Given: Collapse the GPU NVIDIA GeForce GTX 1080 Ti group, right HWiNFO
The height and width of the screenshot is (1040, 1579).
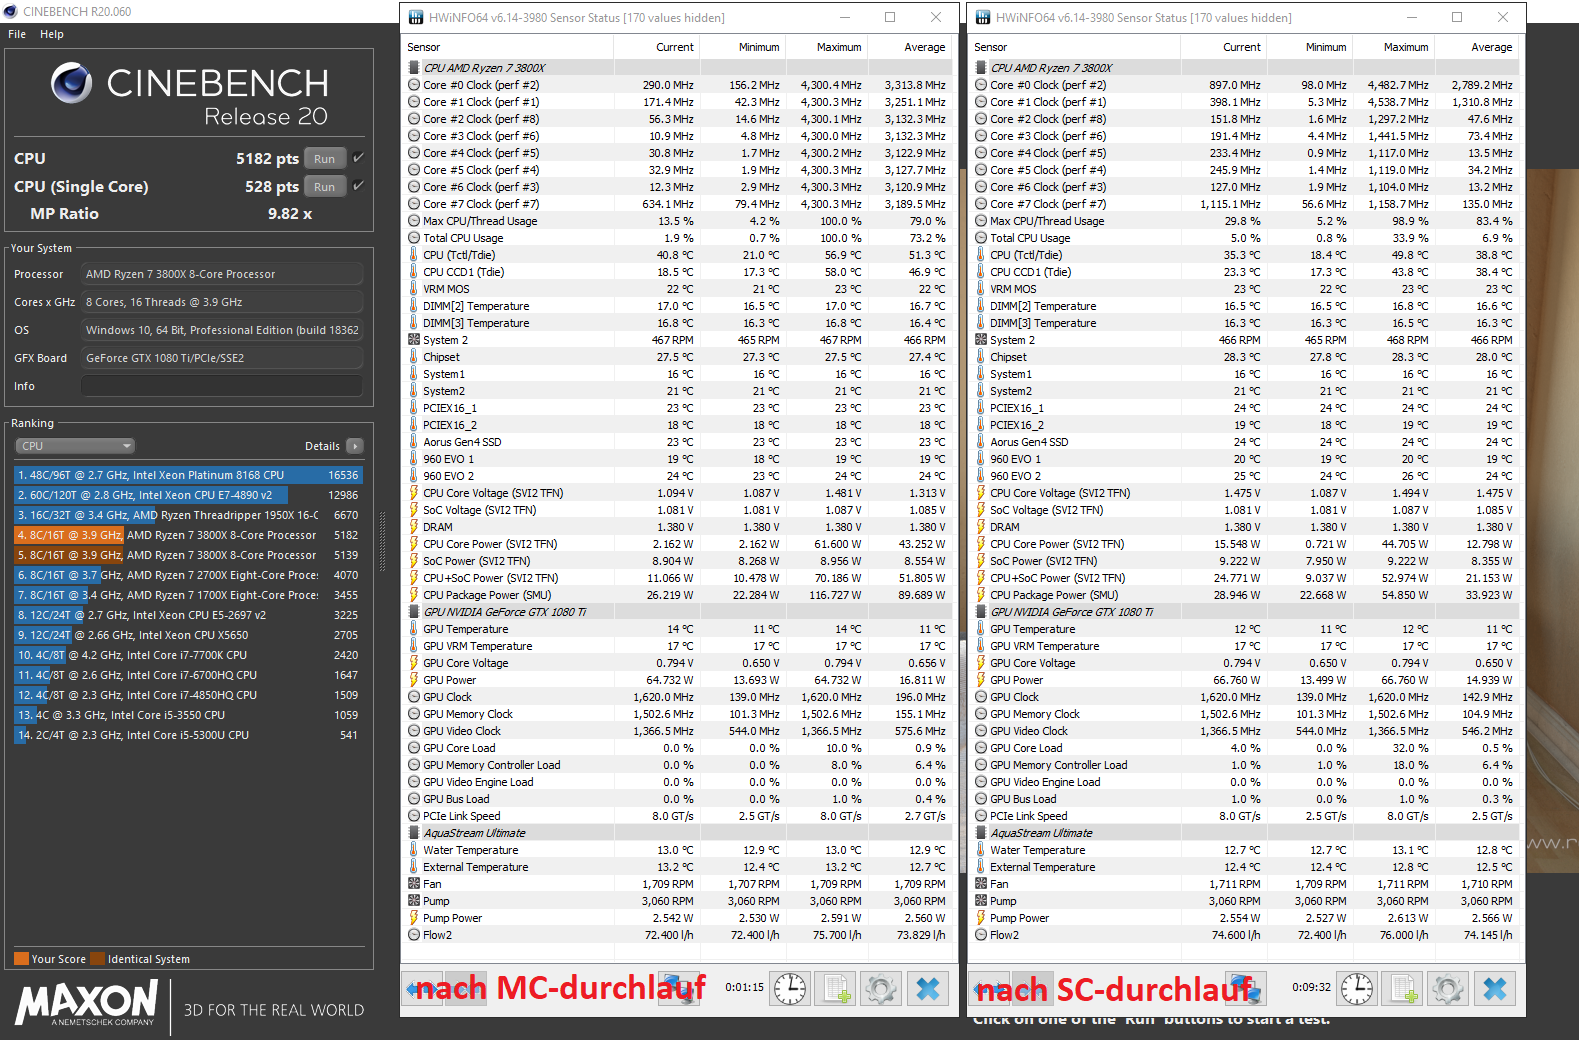Looking at the screenshot, I should click(x=981, y=612).
